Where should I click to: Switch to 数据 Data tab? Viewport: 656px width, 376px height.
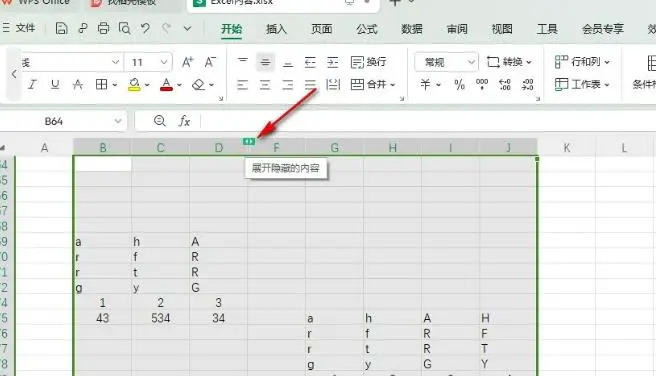(412, 29)
